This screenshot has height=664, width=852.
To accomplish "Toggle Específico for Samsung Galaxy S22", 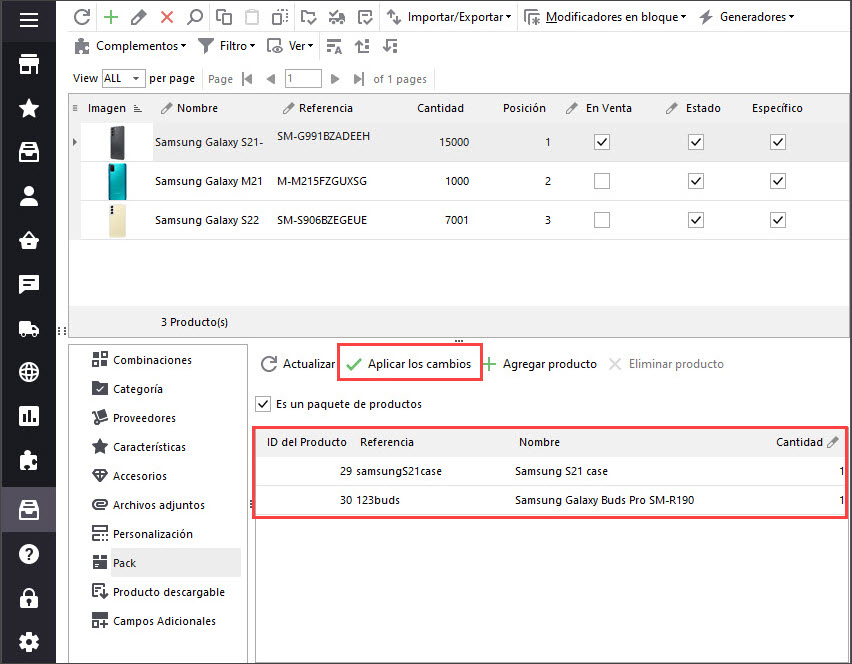I will click(x=778, y=220).
